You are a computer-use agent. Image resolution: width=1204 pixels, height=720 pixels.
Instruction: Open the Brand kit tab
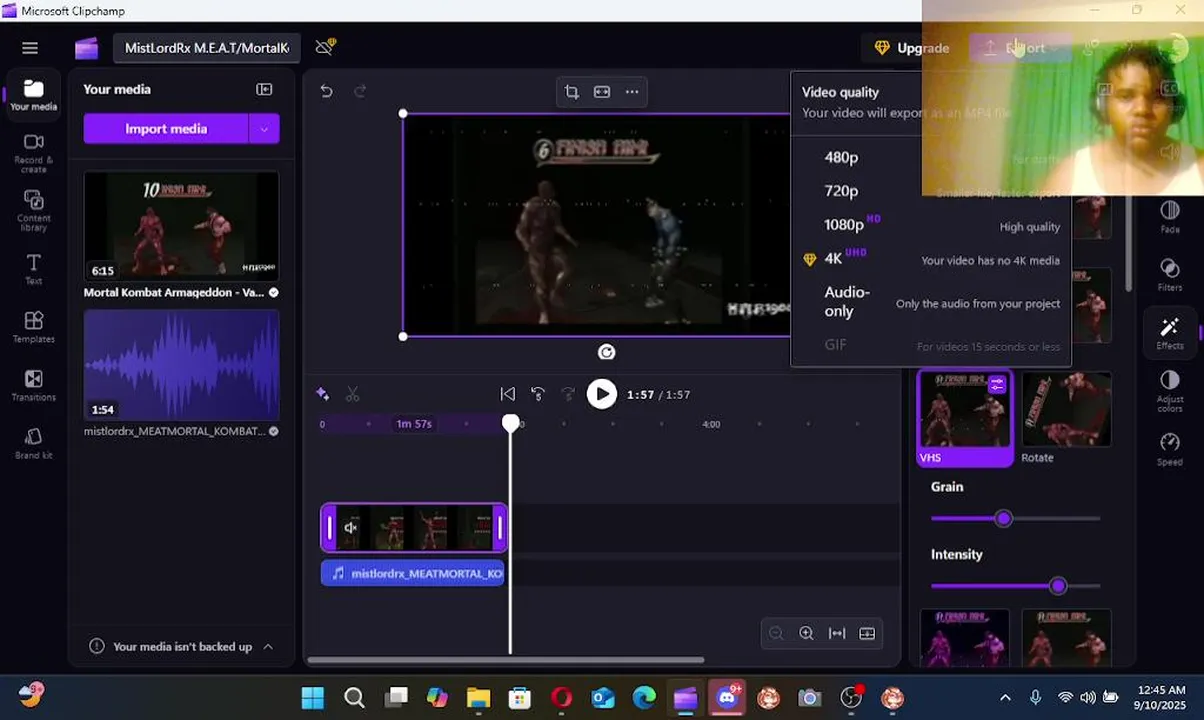33,443
